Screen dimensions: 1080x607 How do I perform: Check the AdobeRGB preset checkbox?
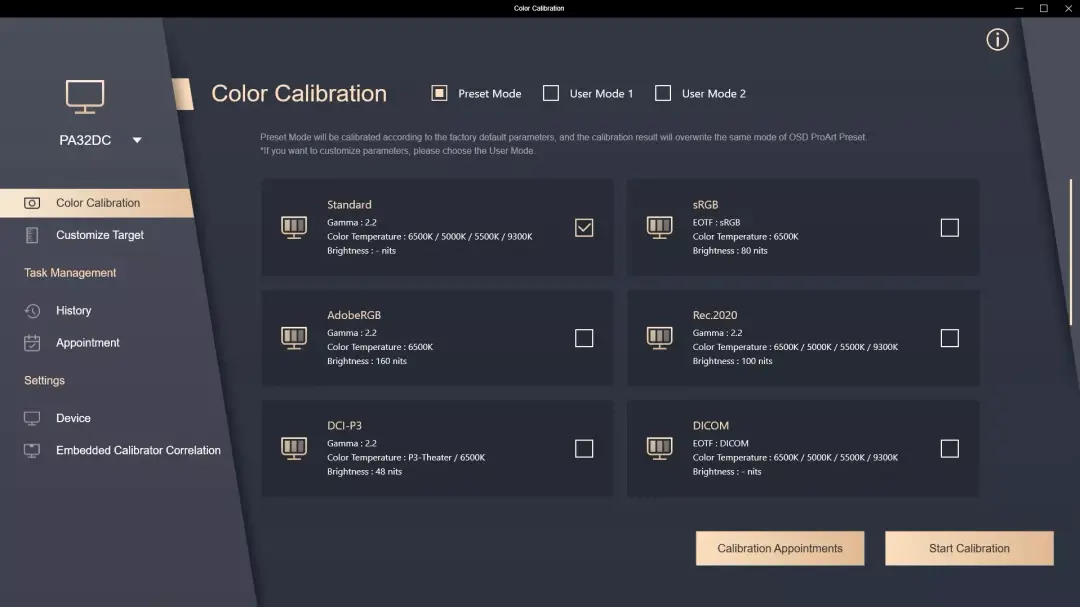click(584, 338)
